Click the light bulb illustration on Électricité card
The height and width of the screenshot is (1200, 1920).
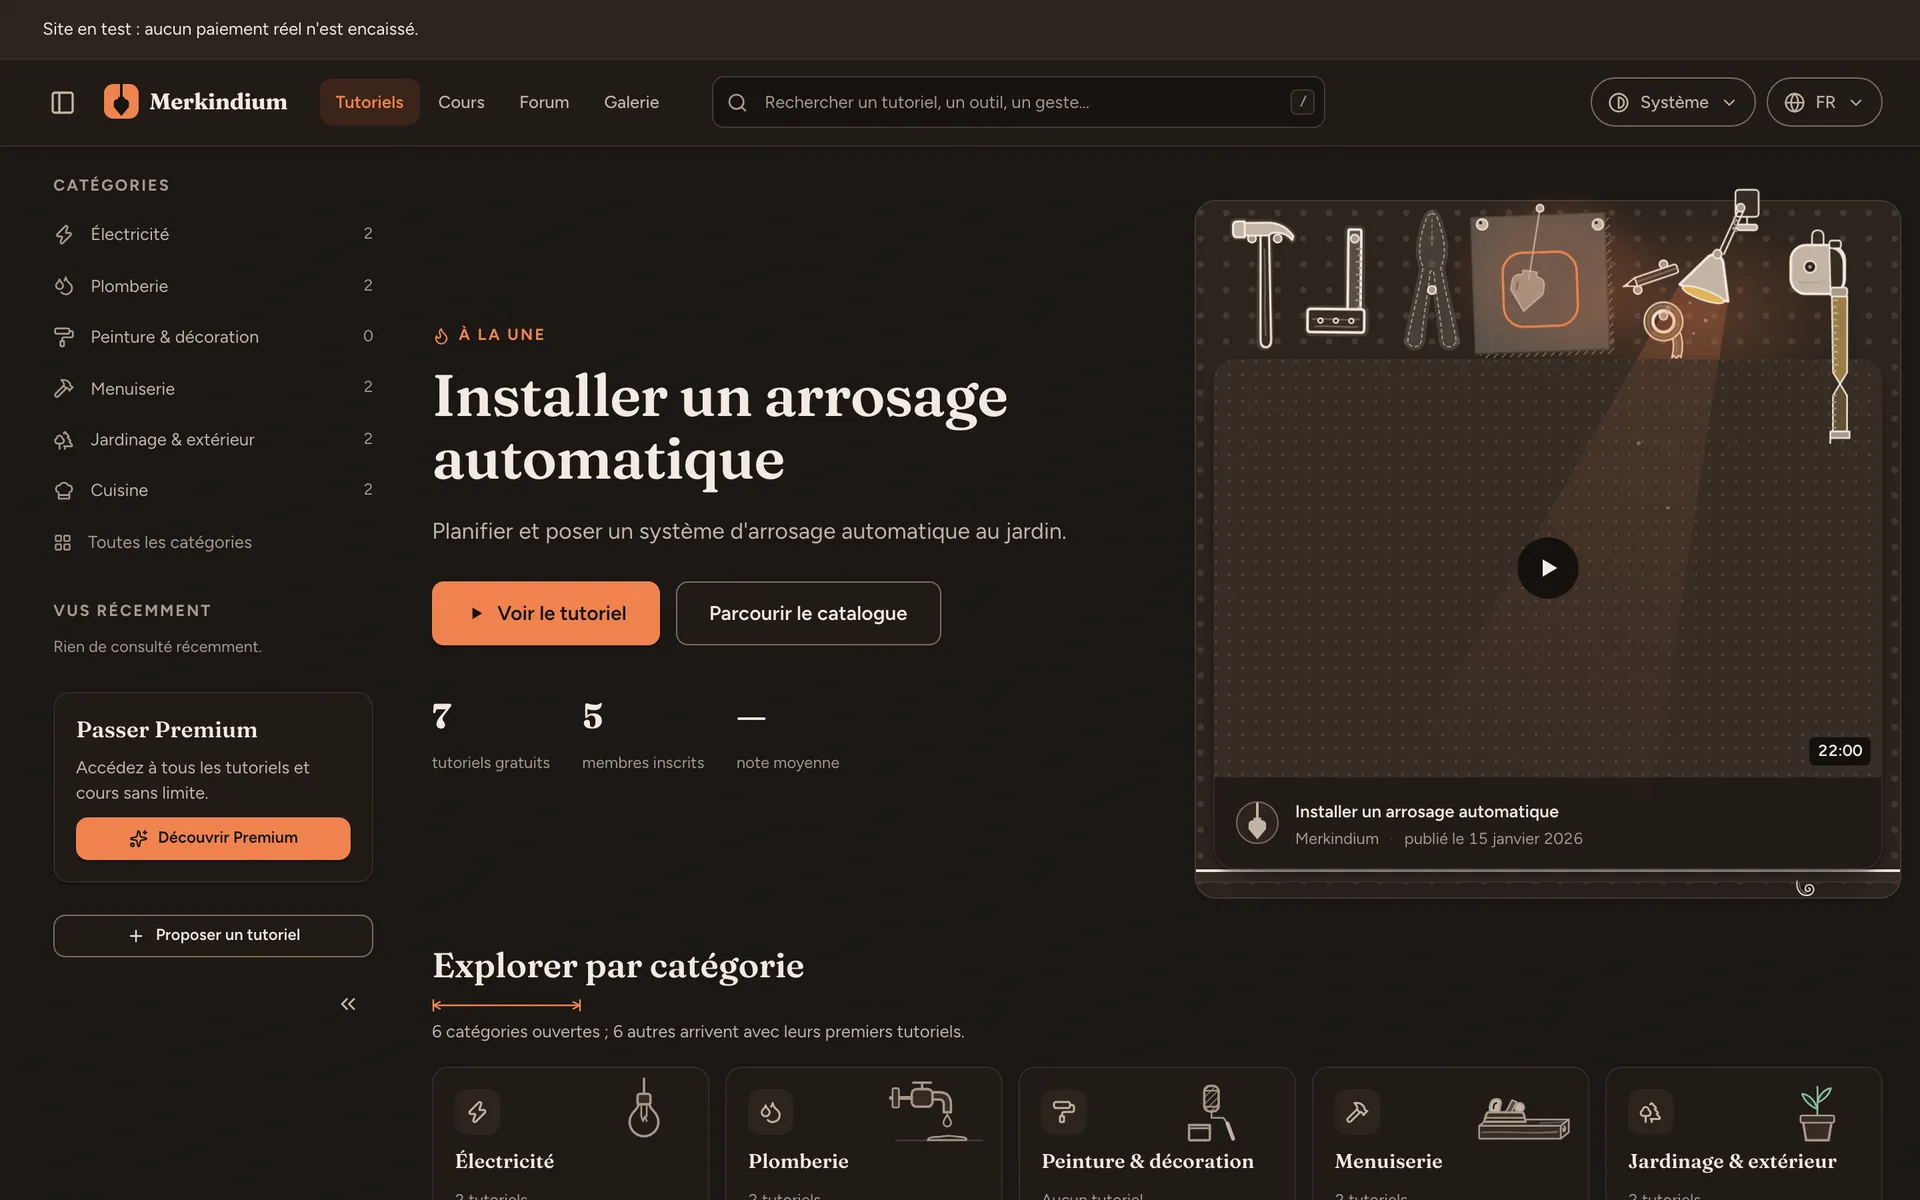(644, 1108)
